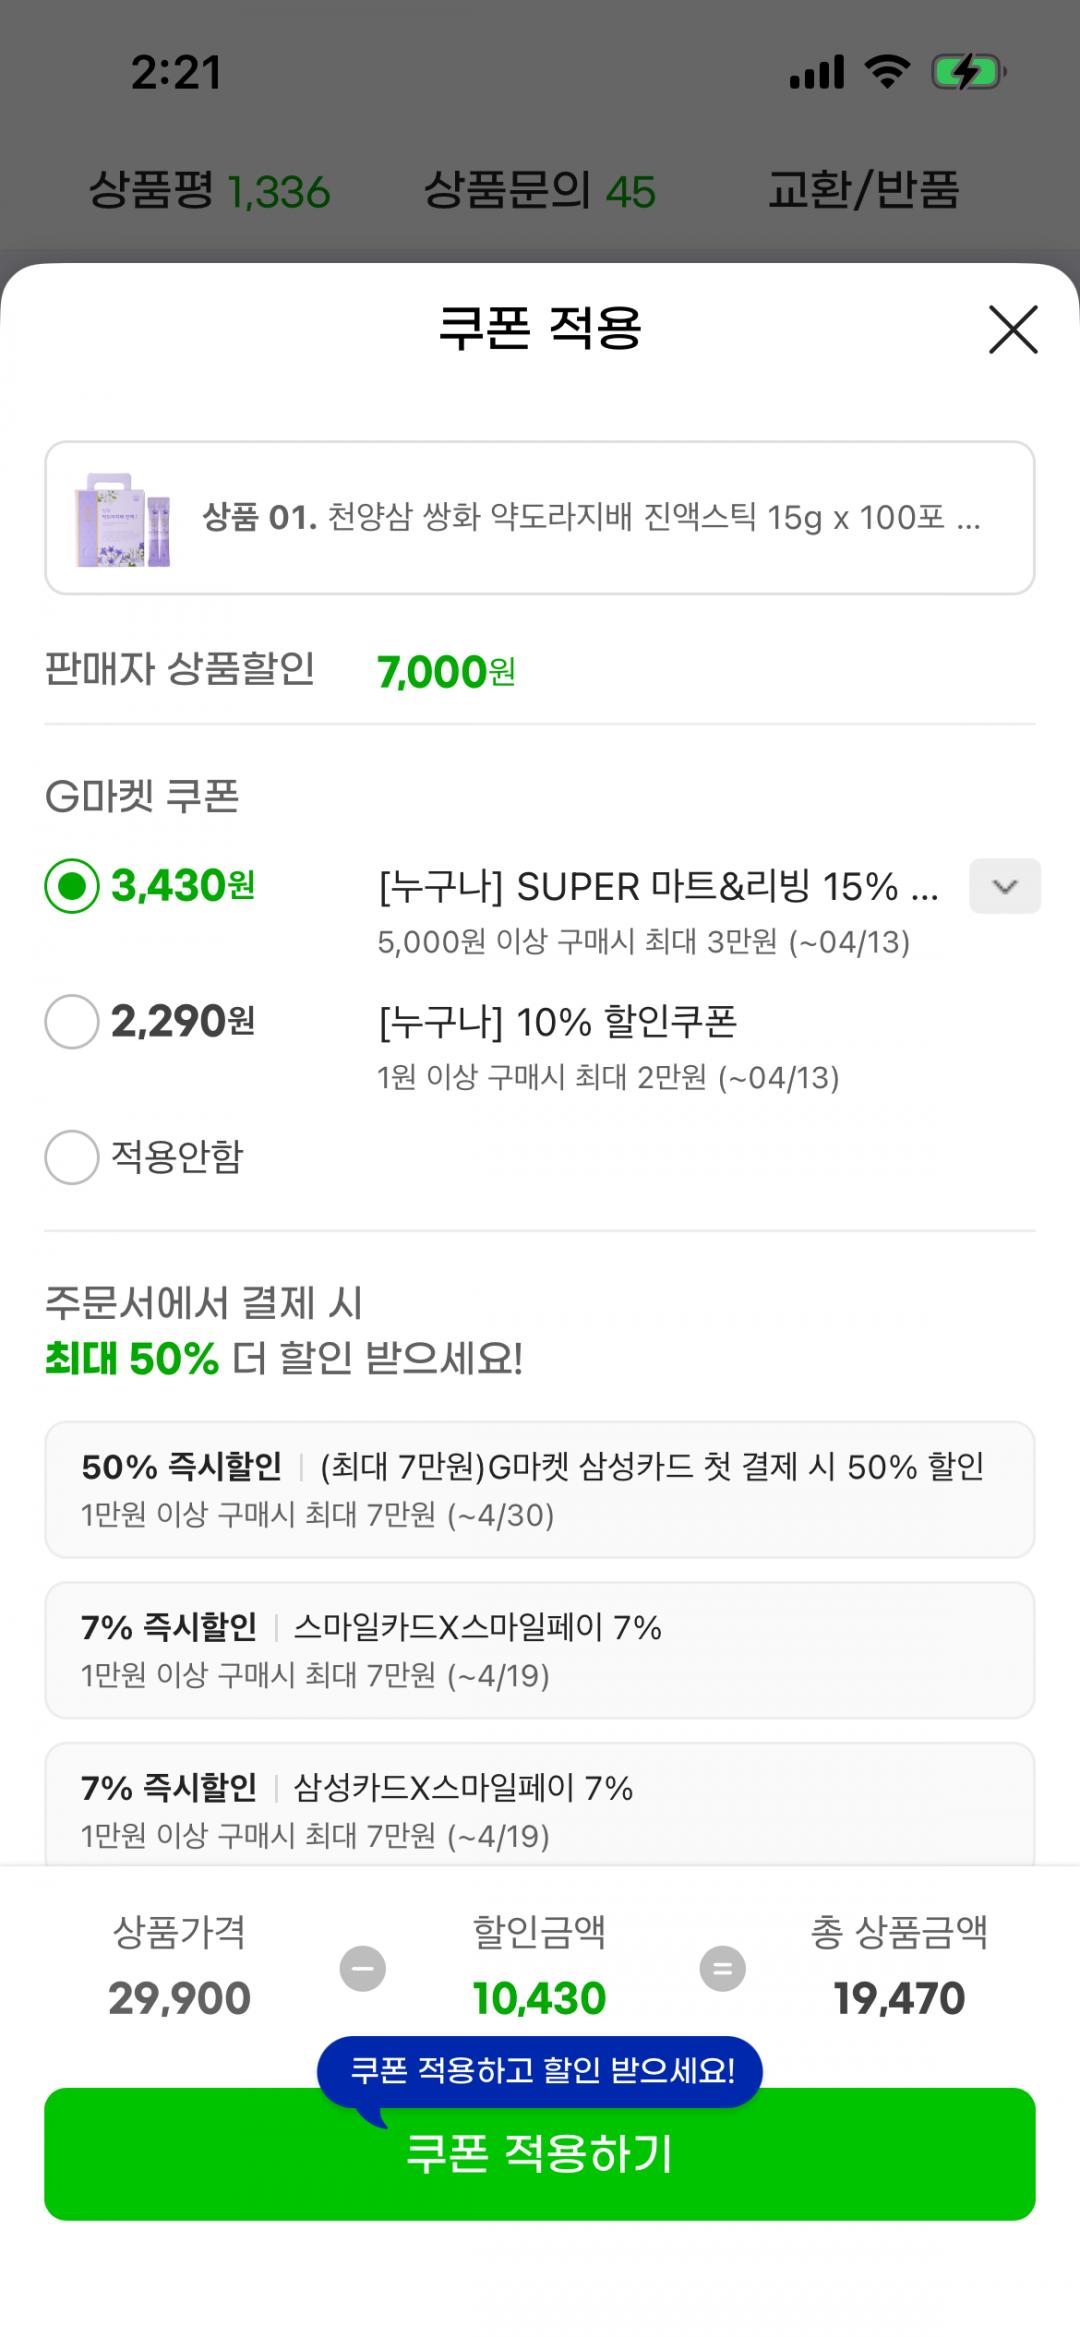Tap the minus circle icon by 할인금액
The image size is (1080, 2337).
[363, 1969]
